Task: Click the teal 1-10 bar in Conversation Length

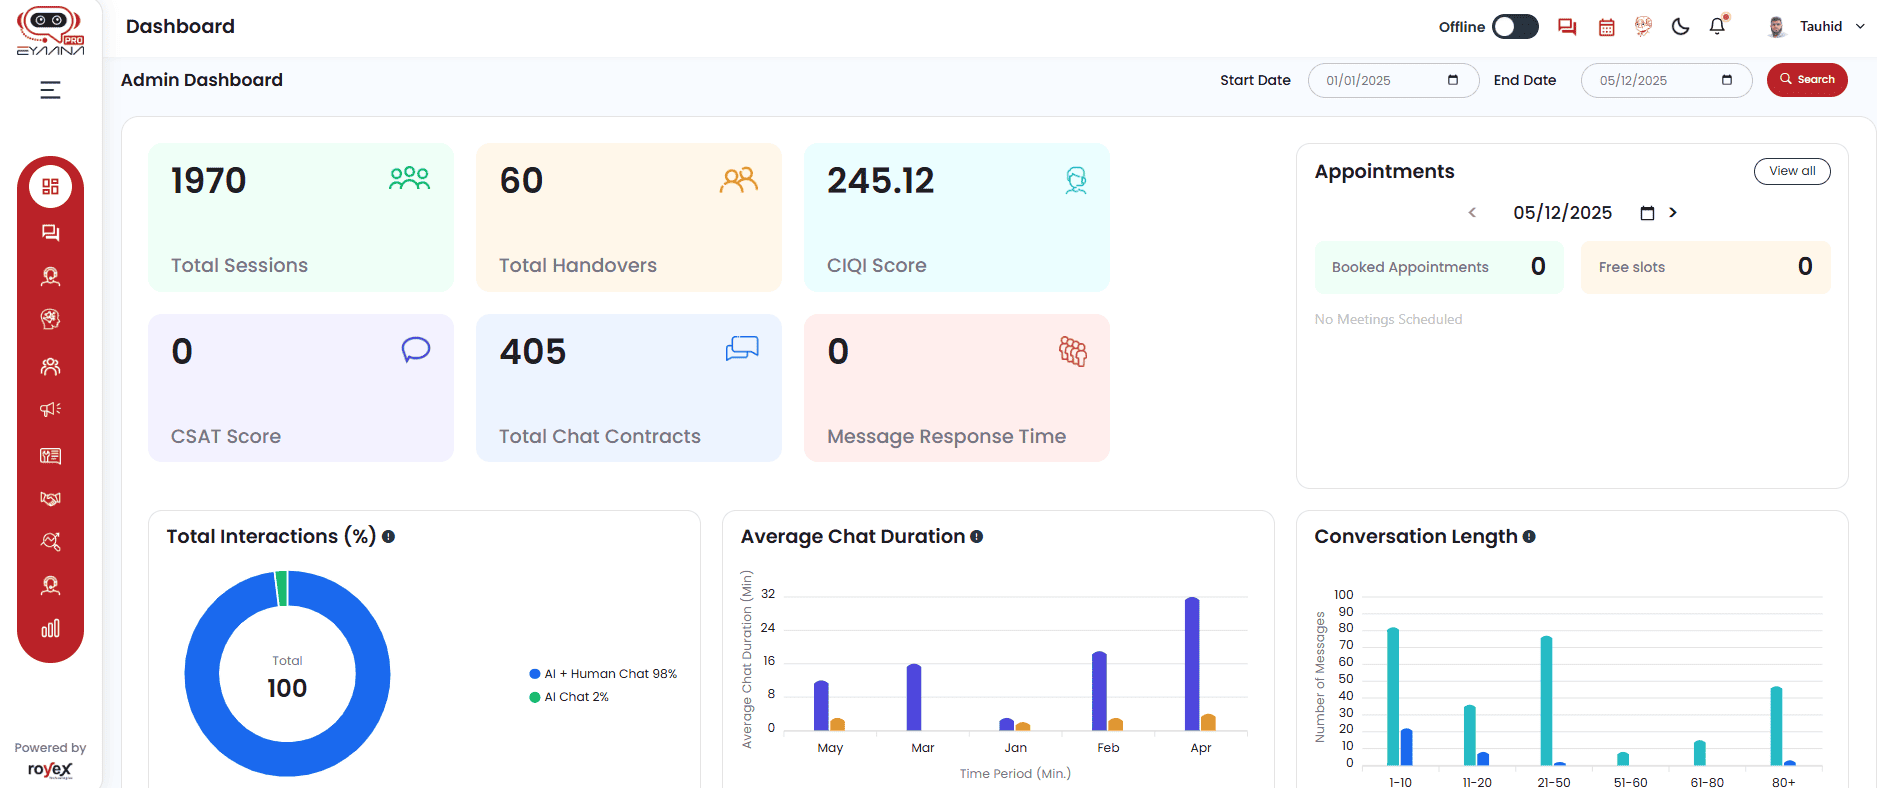Action: [1393, 697]
